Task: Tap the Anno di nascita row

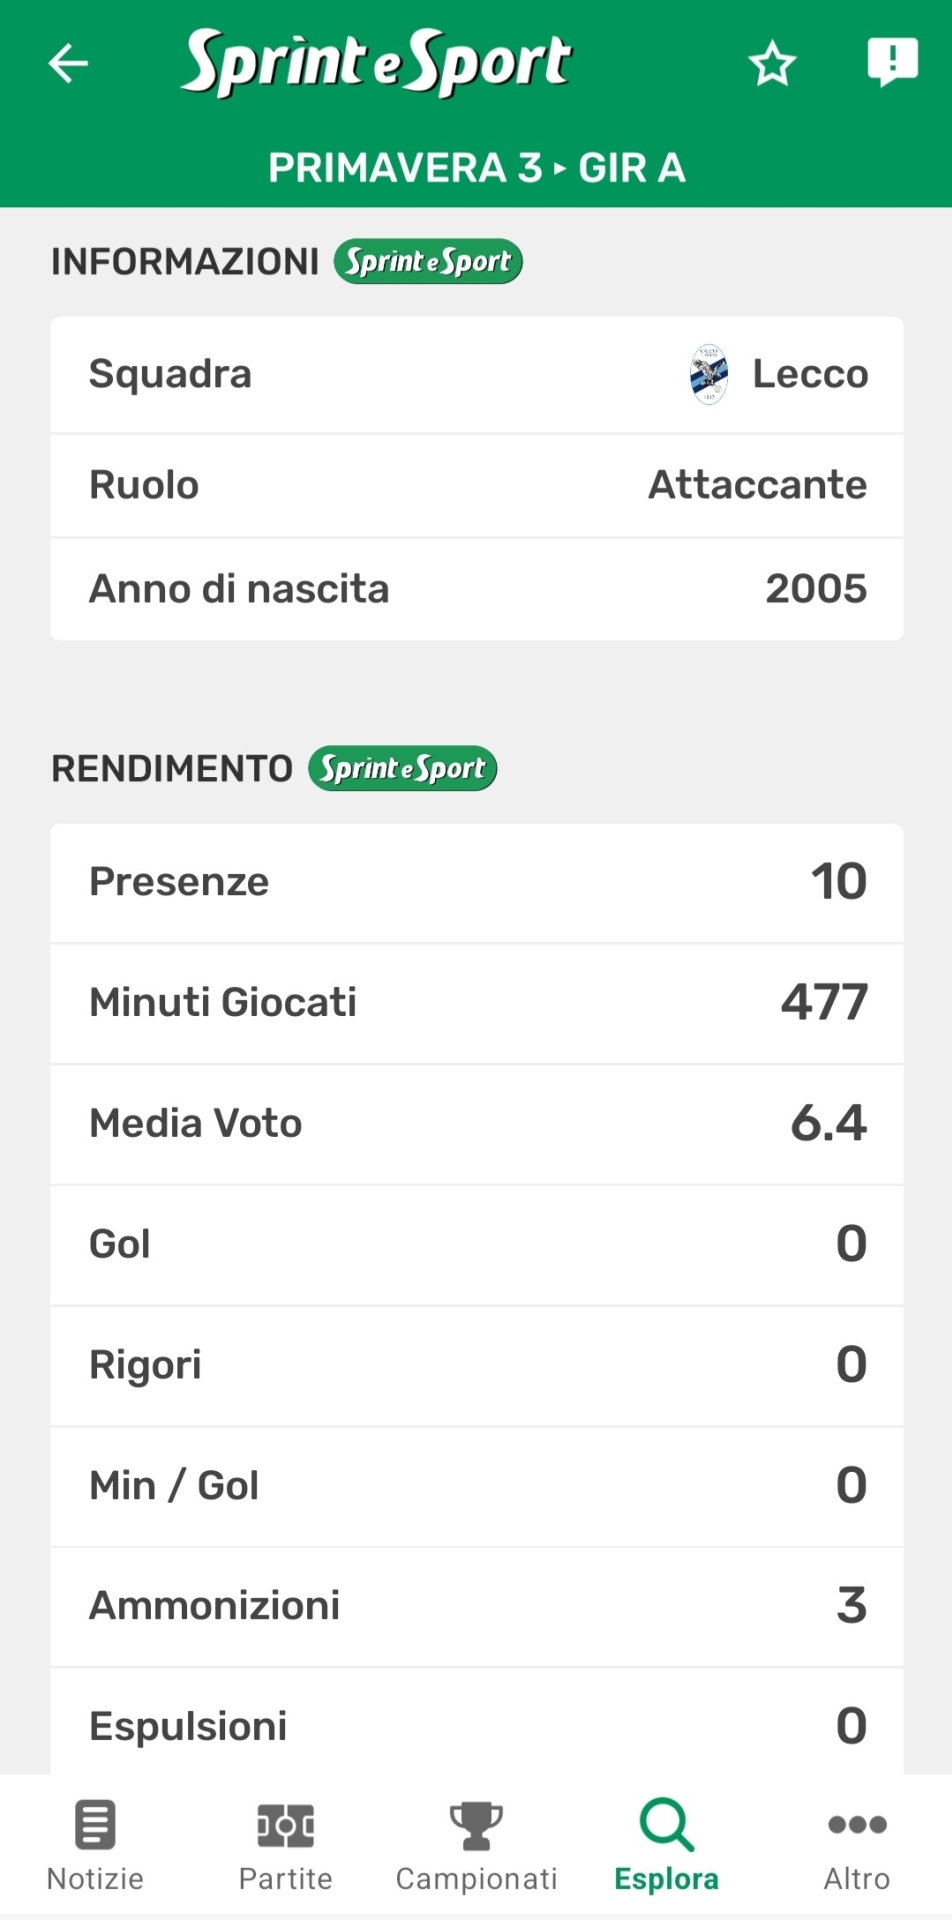Action: click(476, 589)
